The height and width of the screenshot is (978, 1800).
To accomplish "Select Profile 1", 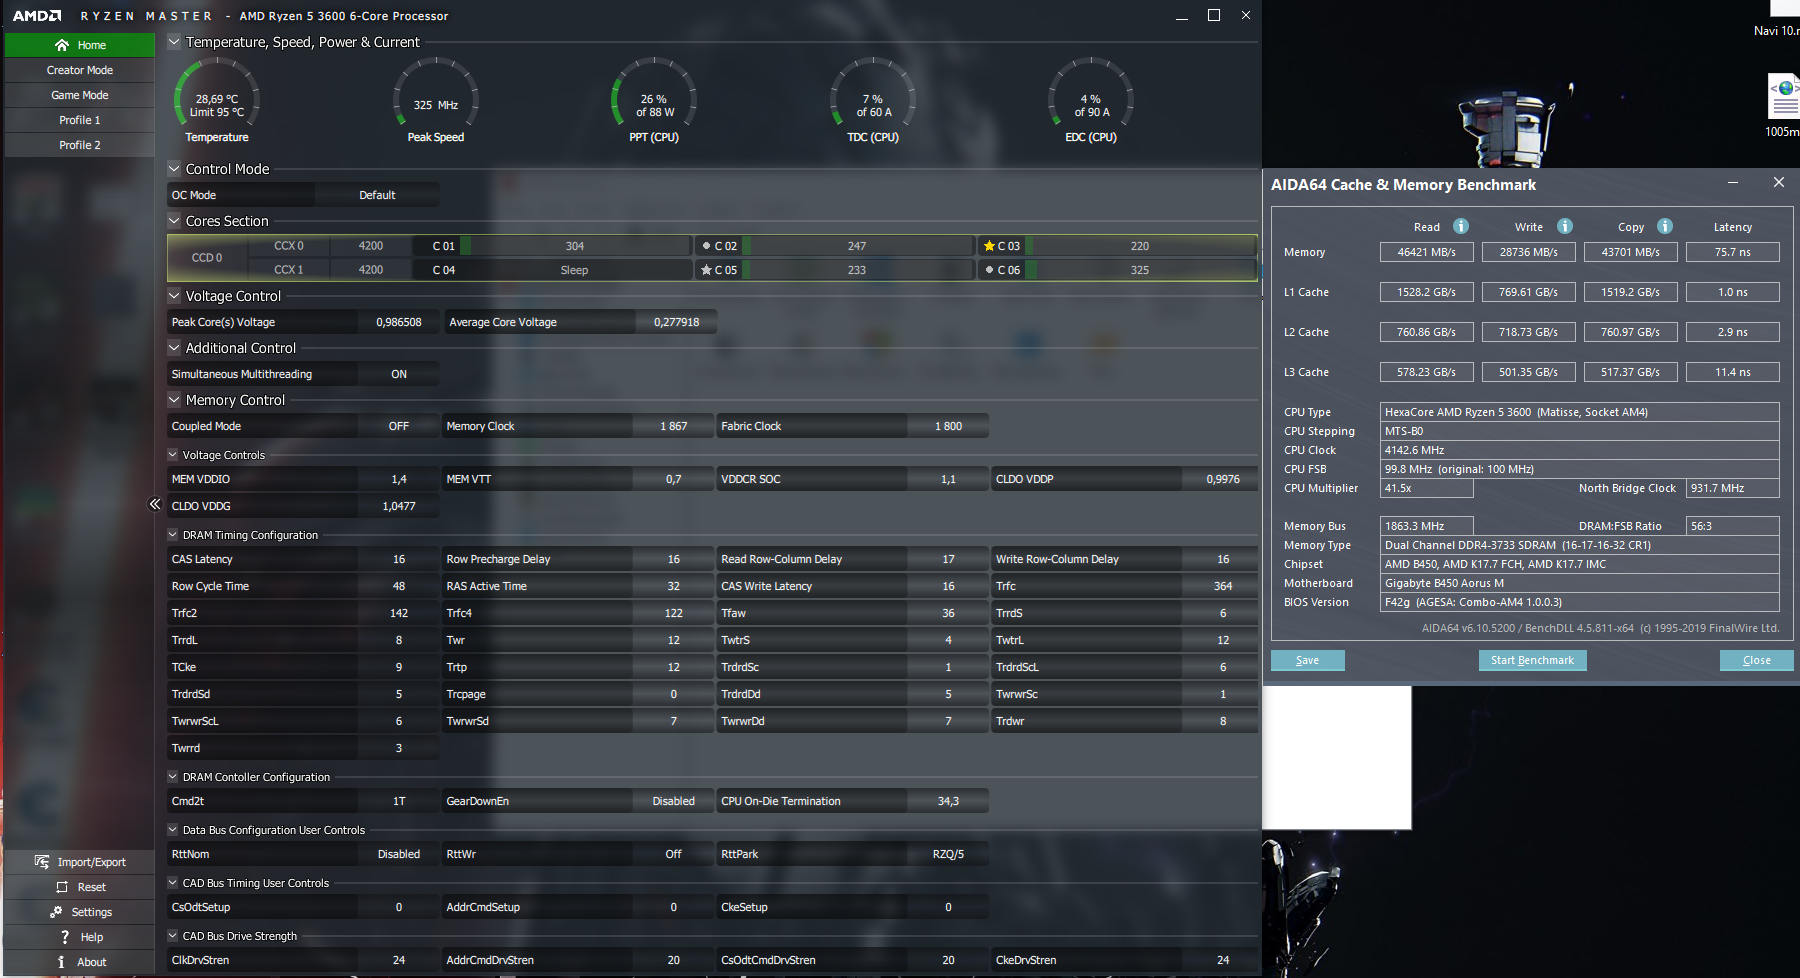I will (80, 120).
